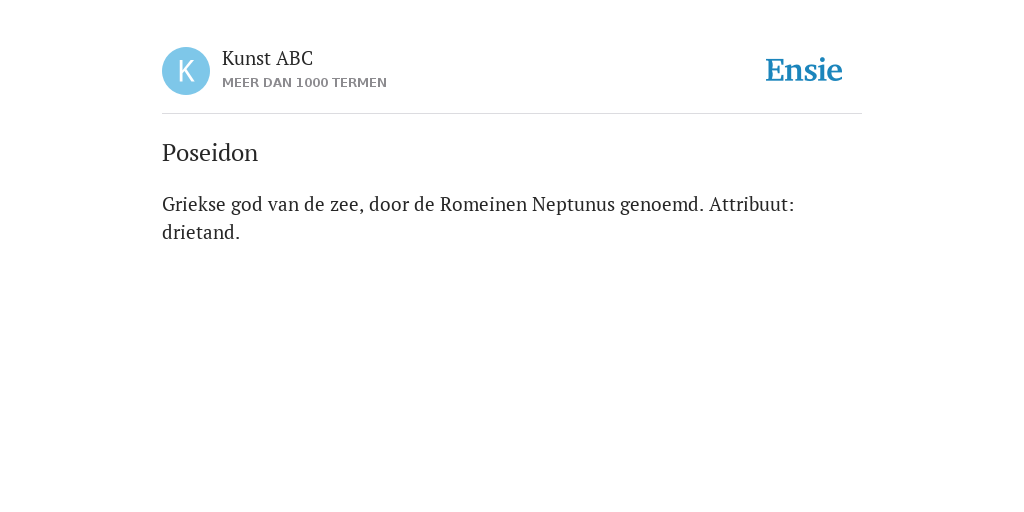Click the blue circular K avatar

tap(186, 71)
